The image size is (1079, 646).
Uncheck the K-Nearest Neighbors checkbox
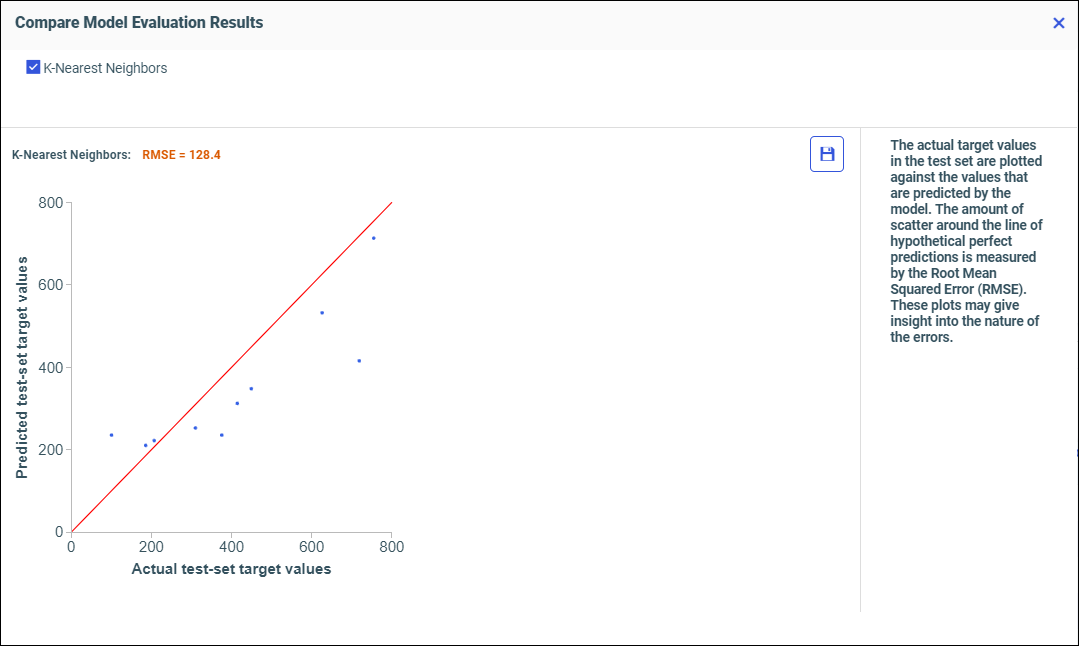tap(33, 68)
